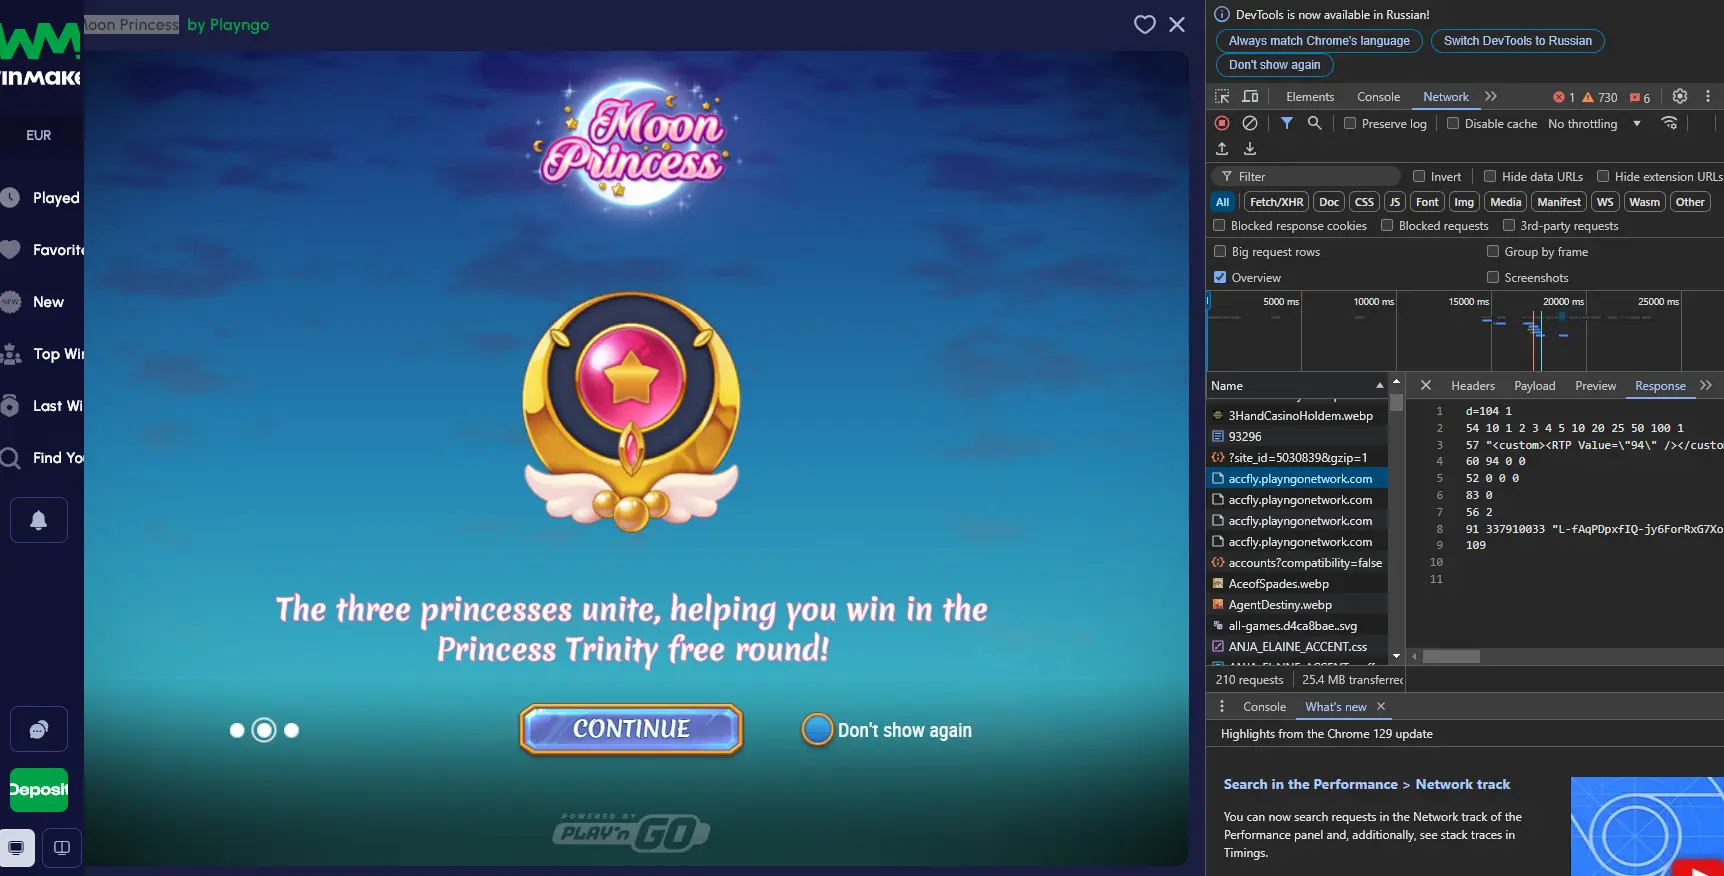The width and height of the screenshot is (1724, 876).
Task: Open network search with magnifier icon
Action: click(x=1315, y=123)
